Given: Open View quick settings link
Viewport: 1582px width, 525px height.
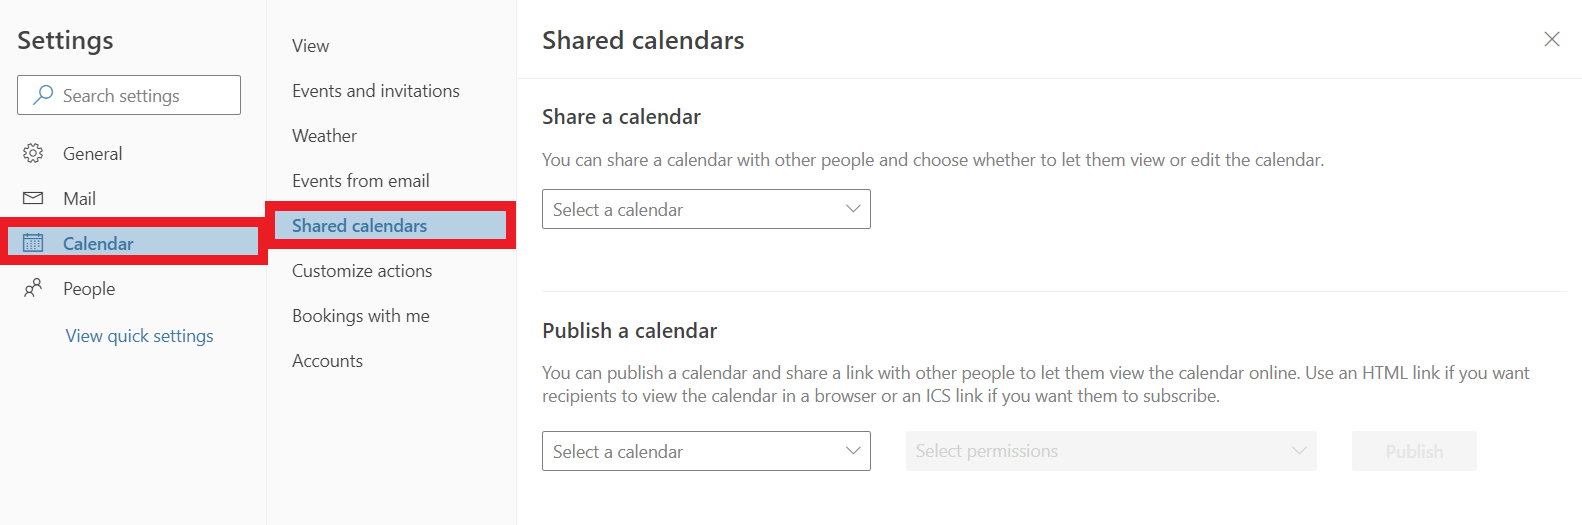Looking at the screenshot, I should 140,336.
